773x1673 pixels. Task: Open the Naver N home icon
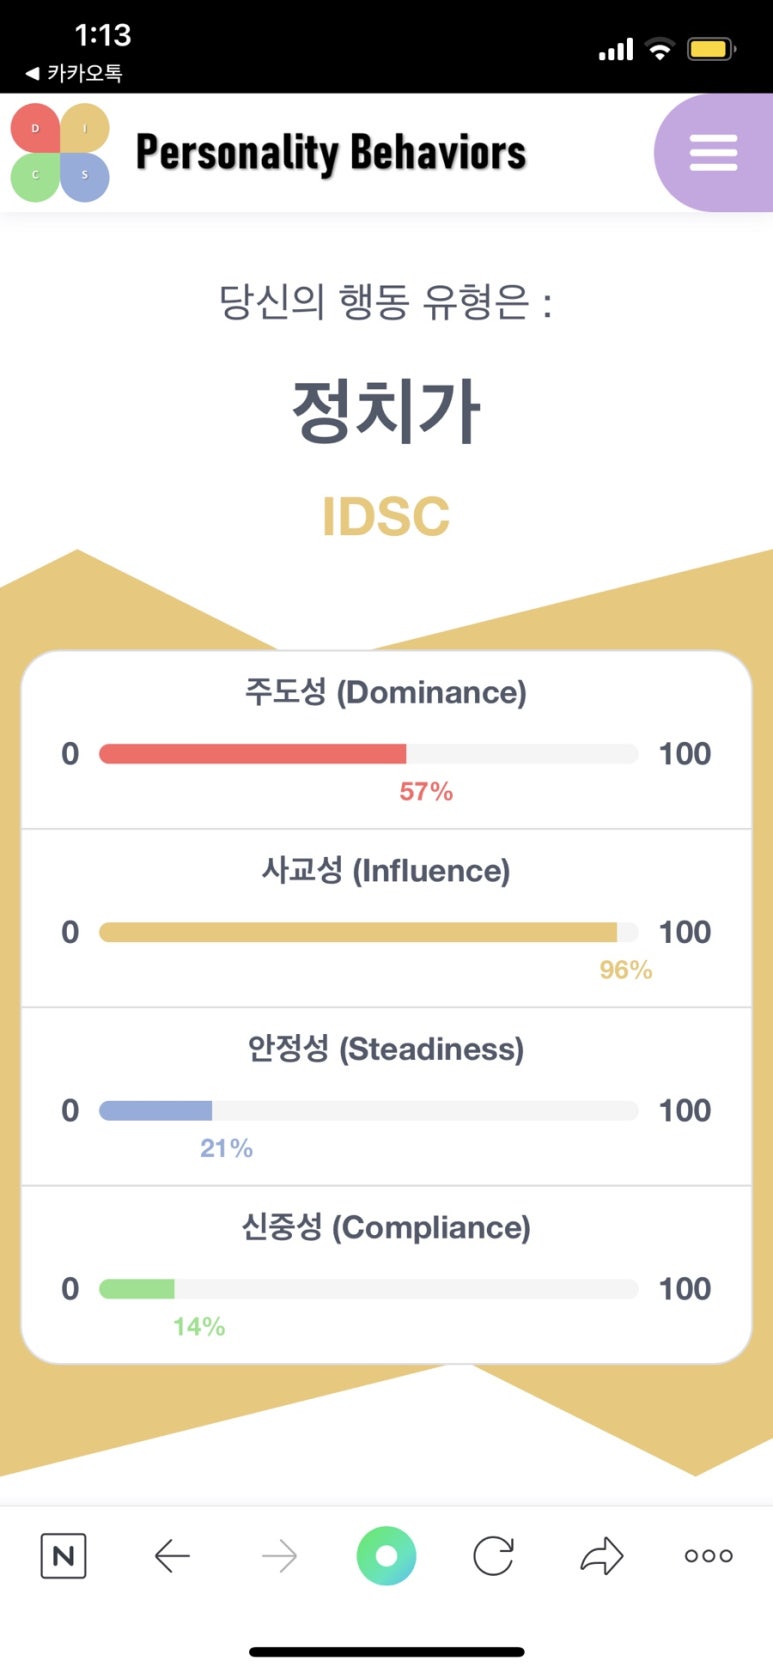63,1556
